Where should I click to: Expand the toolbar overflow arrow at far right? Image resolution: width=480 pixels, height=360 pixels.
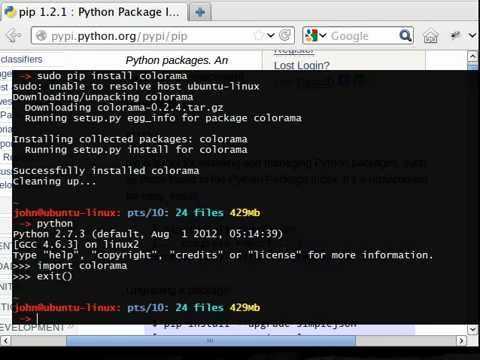pyautogui.click(x=473, y=35)
